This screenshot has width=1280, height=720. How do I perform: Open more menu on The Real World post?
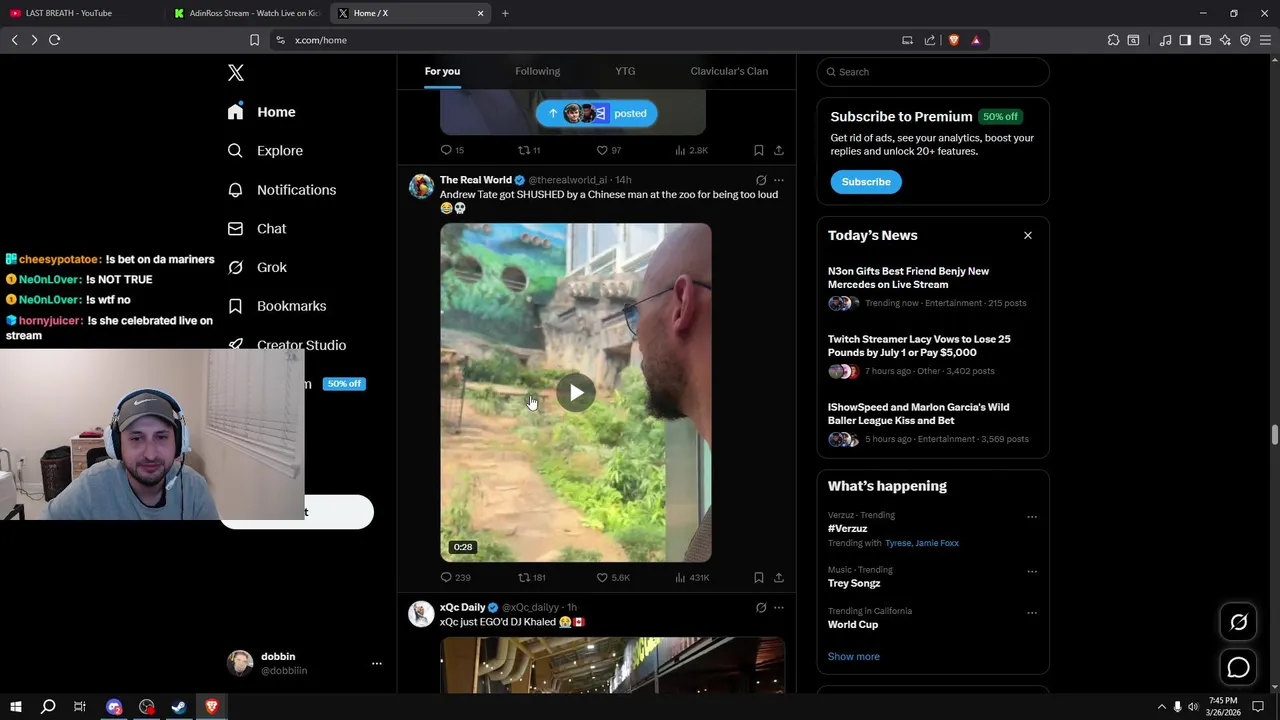(779, 181)
